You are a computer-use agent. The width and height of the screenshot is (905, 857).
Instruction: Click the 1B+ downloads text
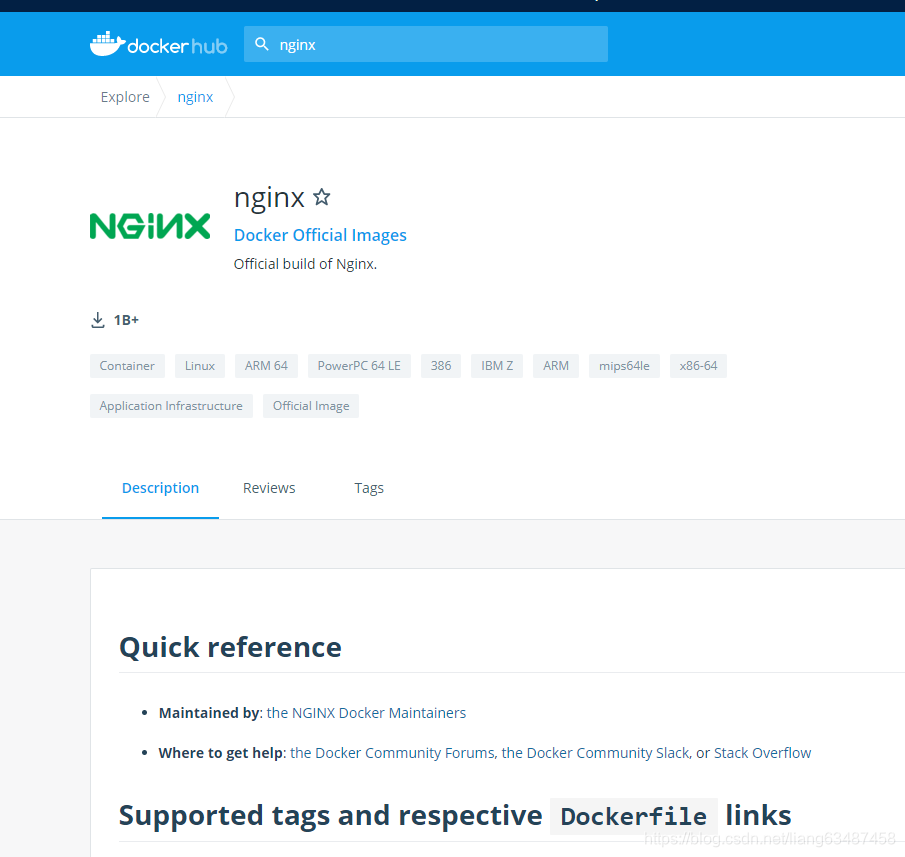(126, 320)
